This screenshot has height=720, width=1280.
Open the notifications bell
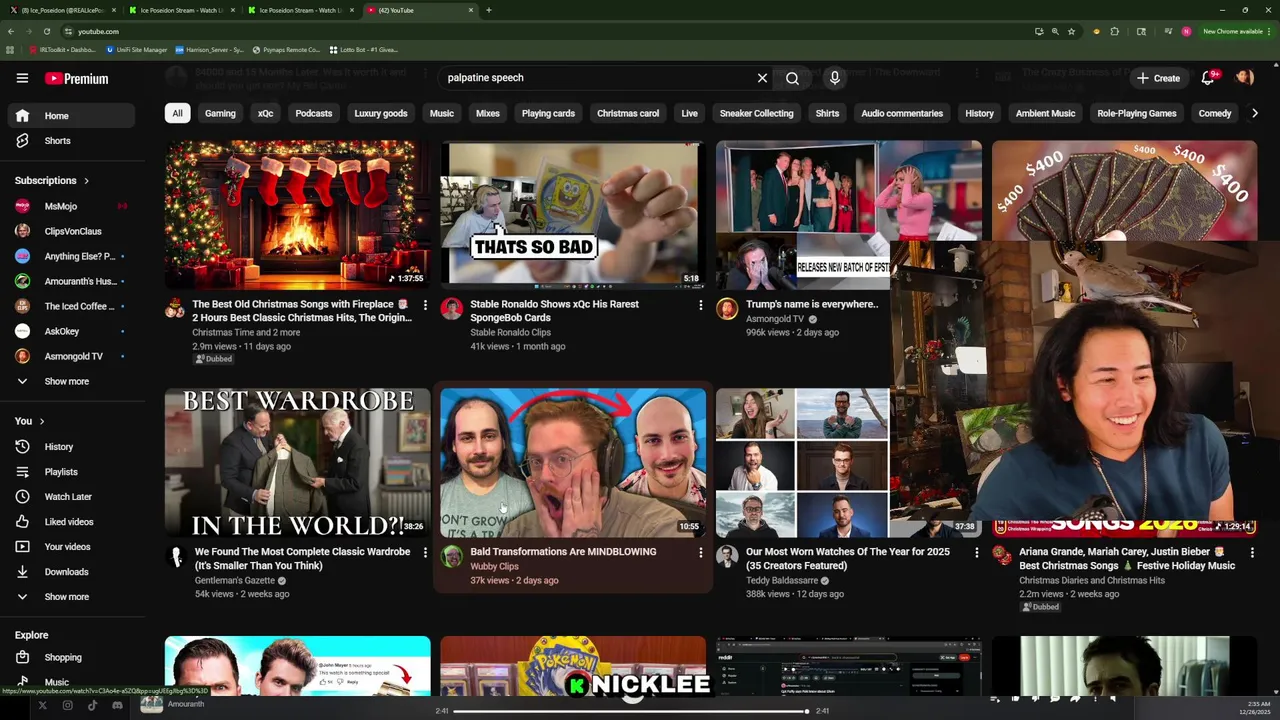pyautogui.click(x=1208, y=78)
